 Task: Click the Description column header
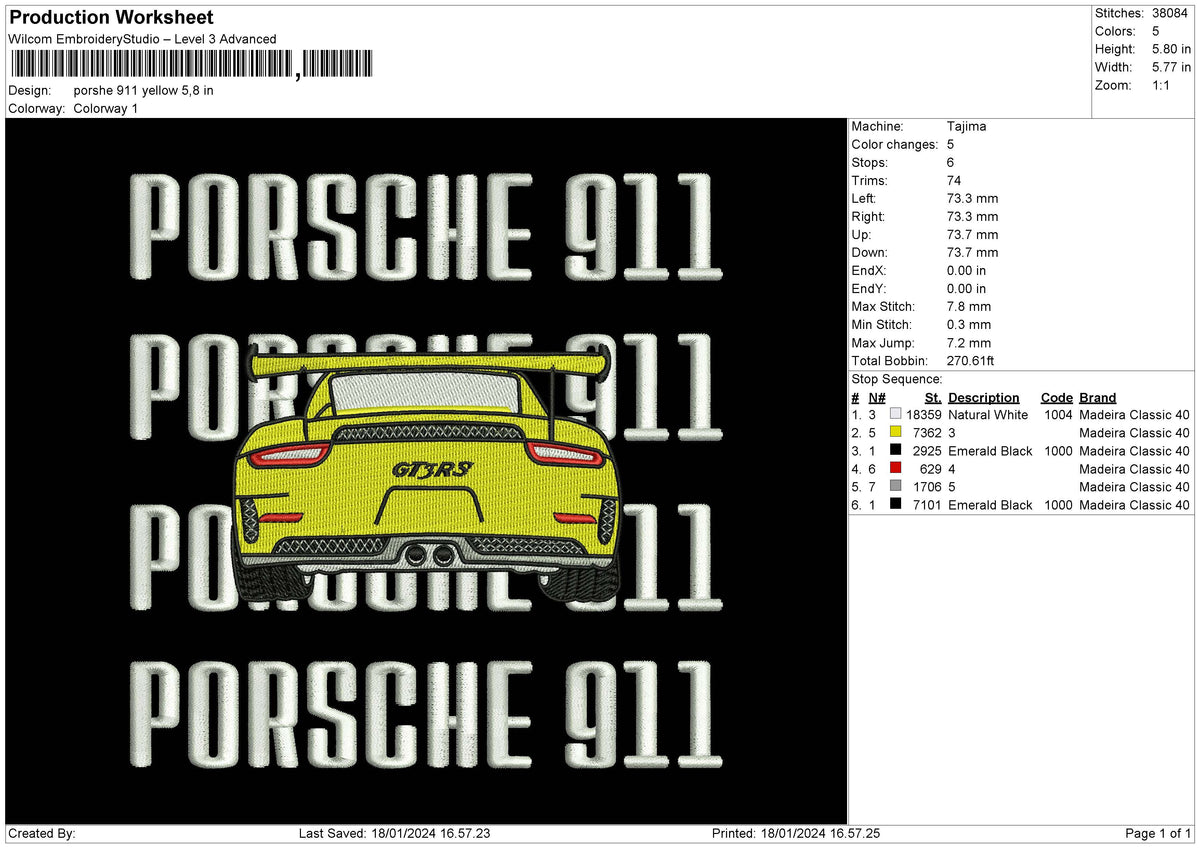[x=984, y=398]
